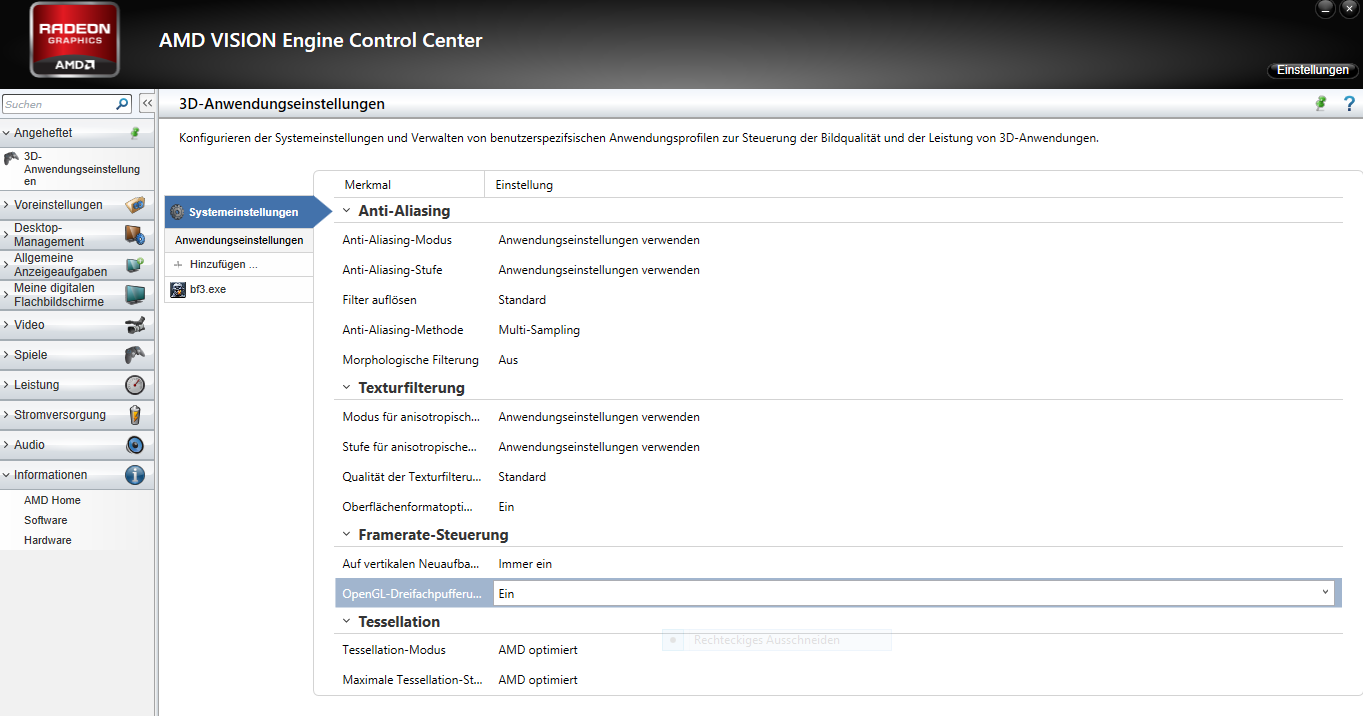1363x716 pixels.
Task: Click the Radeon Graphics AMD logo
Action: tap(75, 39)
